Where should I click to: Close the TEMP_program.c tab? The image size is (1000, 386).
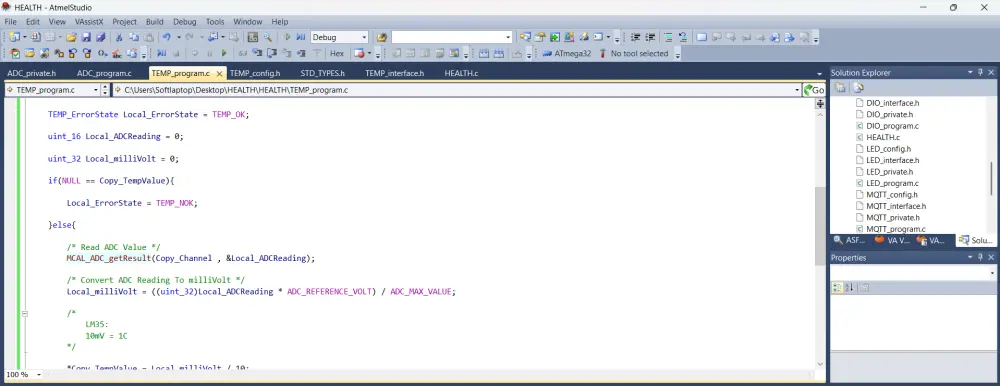click(x=219, y=74)
